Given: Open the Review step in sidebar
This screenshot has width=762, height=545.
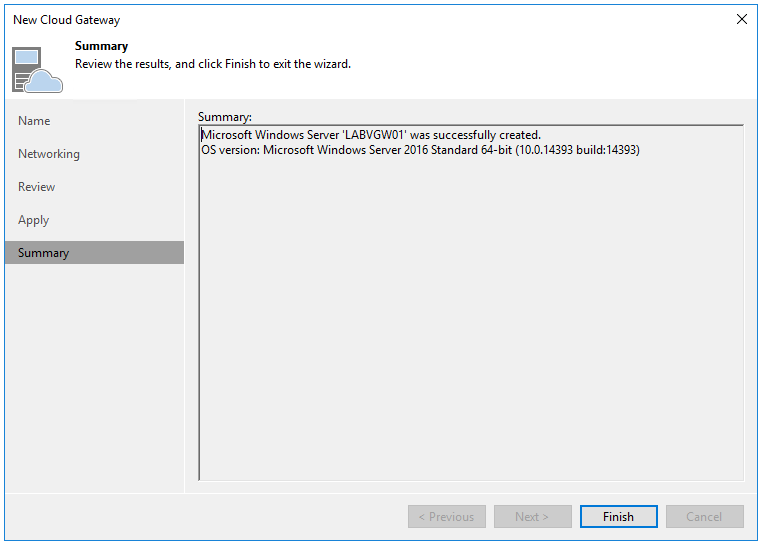Looking at the screenshot, I should 37,187.
